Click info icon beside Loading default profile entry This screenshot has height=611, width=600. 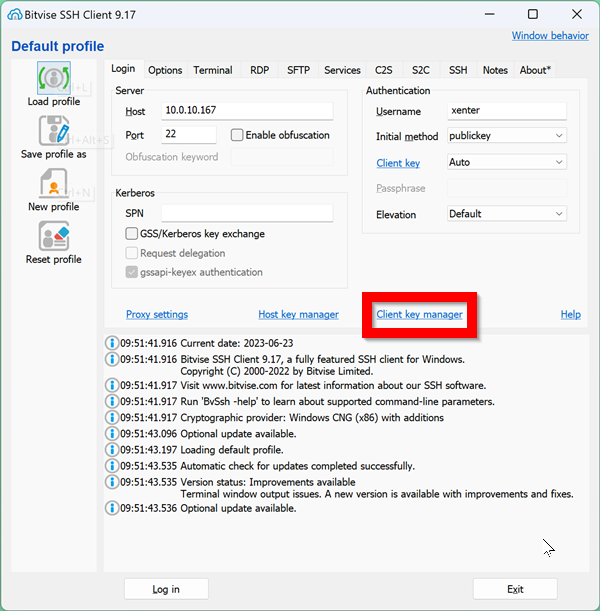112,449
